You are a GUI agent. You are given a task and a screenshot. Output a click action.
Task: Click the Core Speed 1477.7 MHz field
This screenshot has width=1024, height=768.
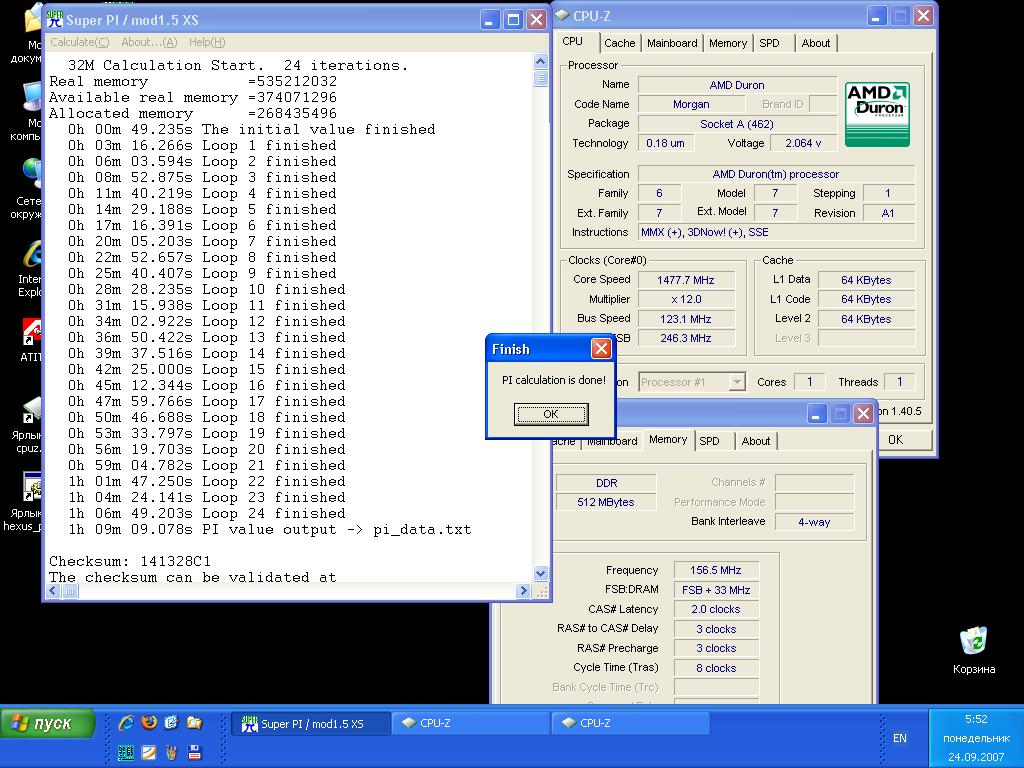686,280
